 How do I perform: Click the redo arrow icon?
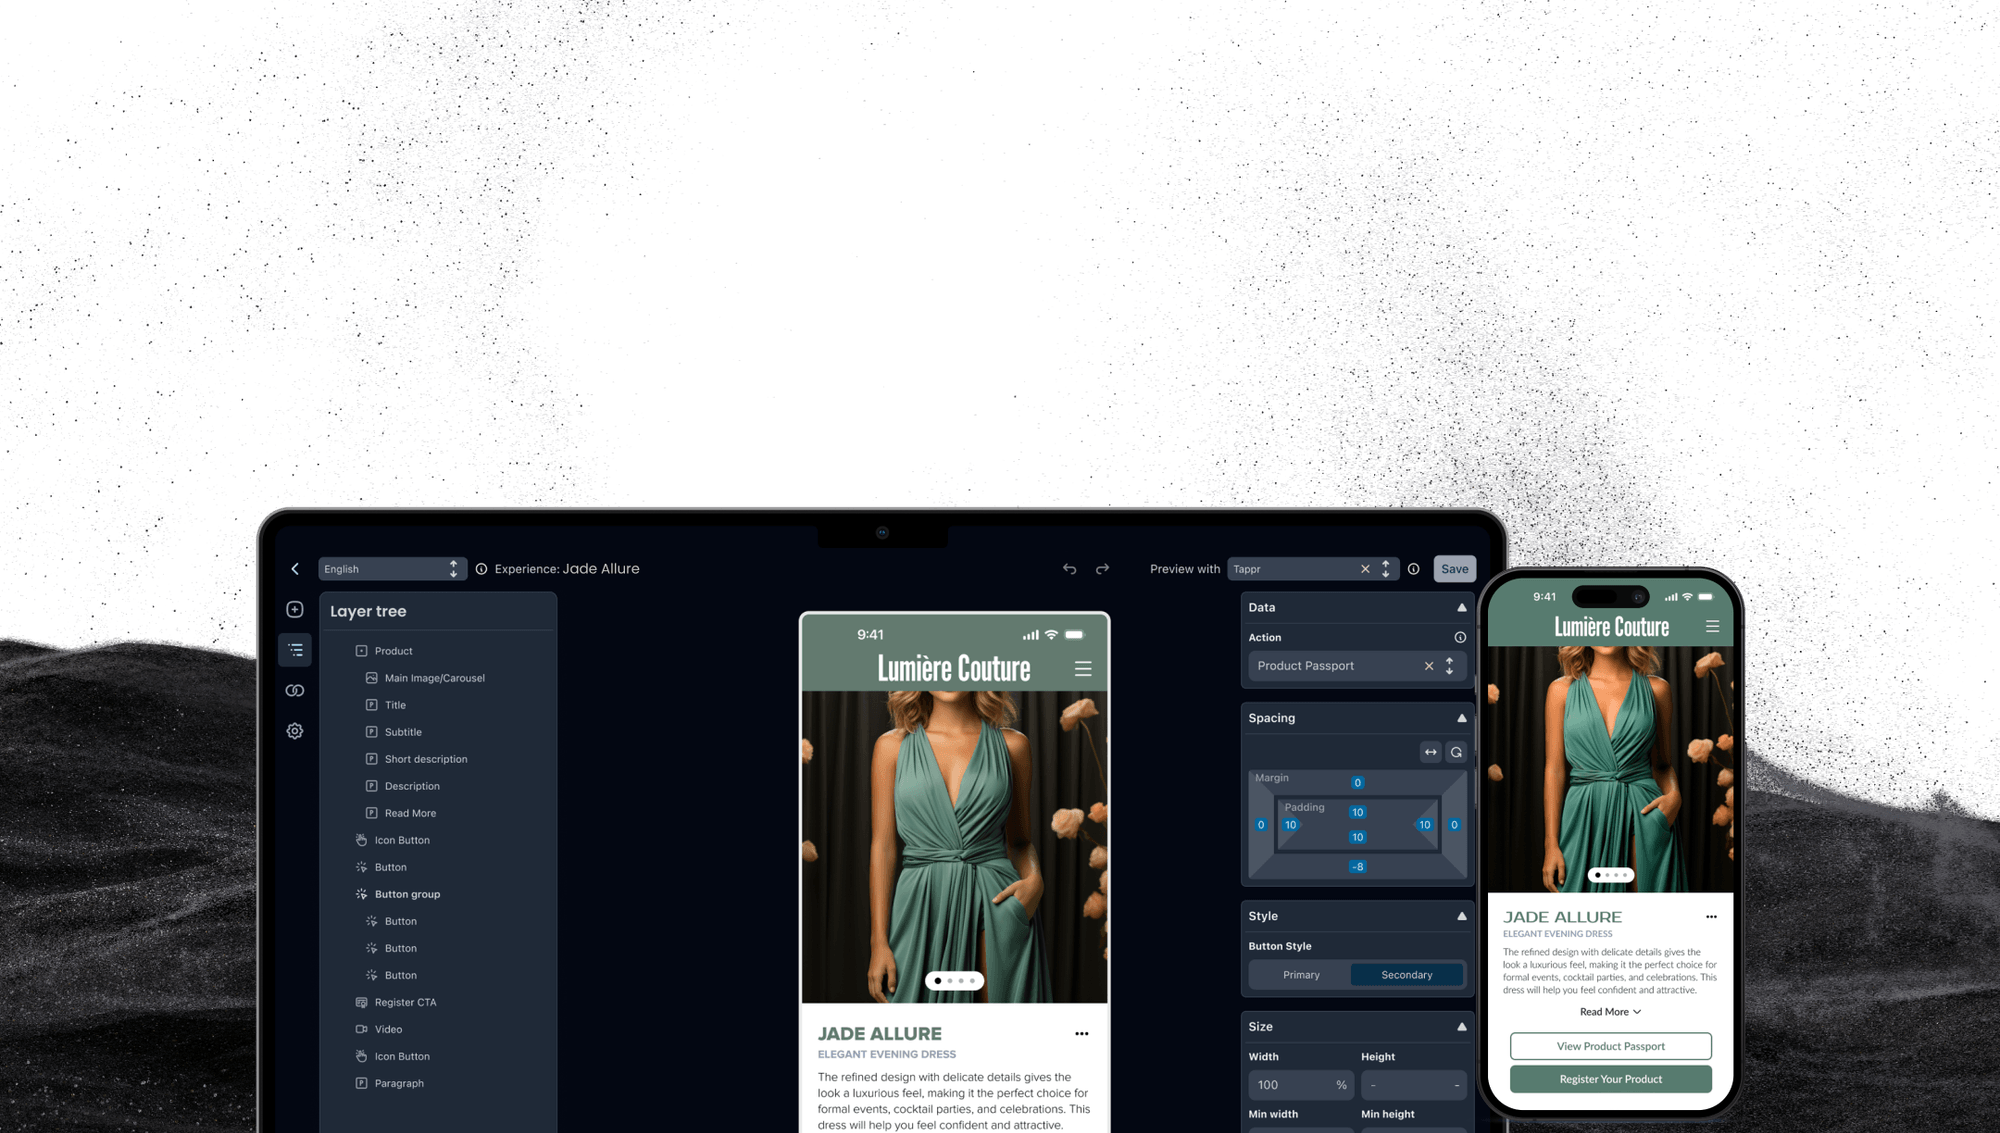(1102, 569)
